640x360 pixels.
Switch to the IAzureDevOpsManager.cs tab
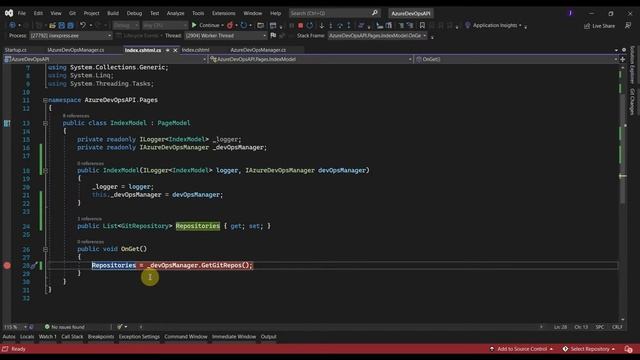pyautogui.click(x=76, y=50)
